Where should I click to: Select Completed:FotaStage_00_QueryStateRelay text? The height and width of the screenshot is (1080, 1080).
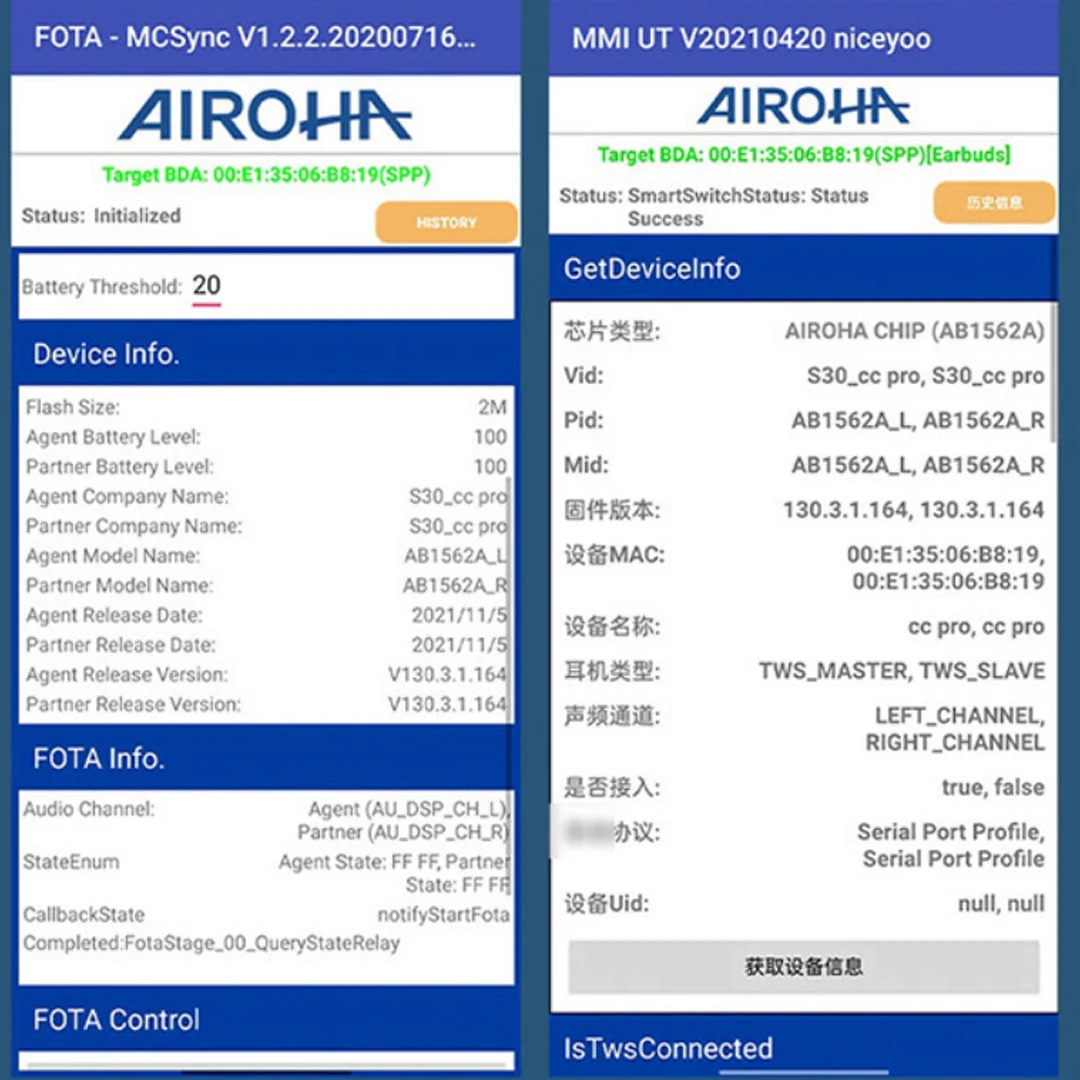click(211, 943)
